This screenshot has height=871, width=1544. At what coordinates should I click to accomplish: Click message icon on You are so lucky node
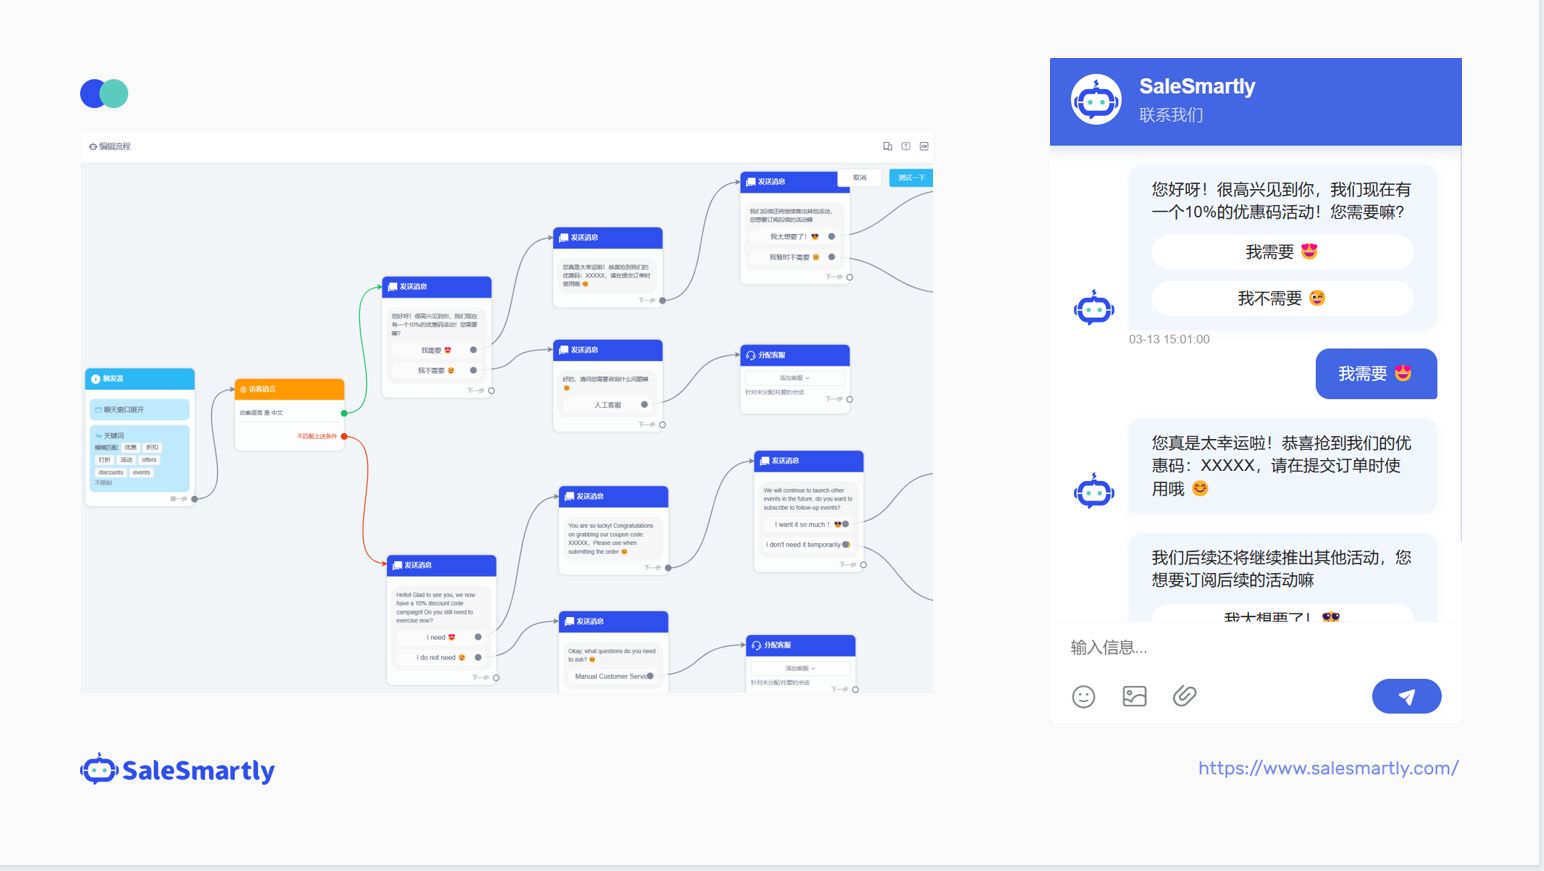[569, 497]
